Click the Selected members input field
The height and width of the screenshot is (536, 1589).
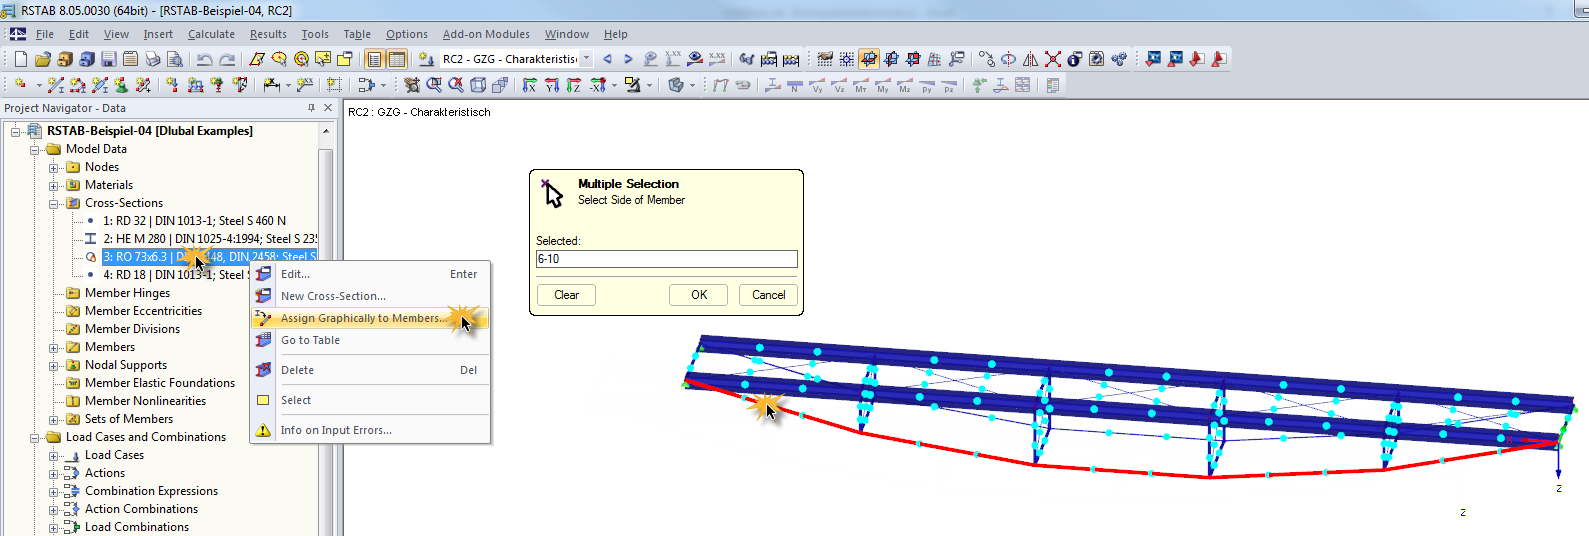tap(666, 259)
